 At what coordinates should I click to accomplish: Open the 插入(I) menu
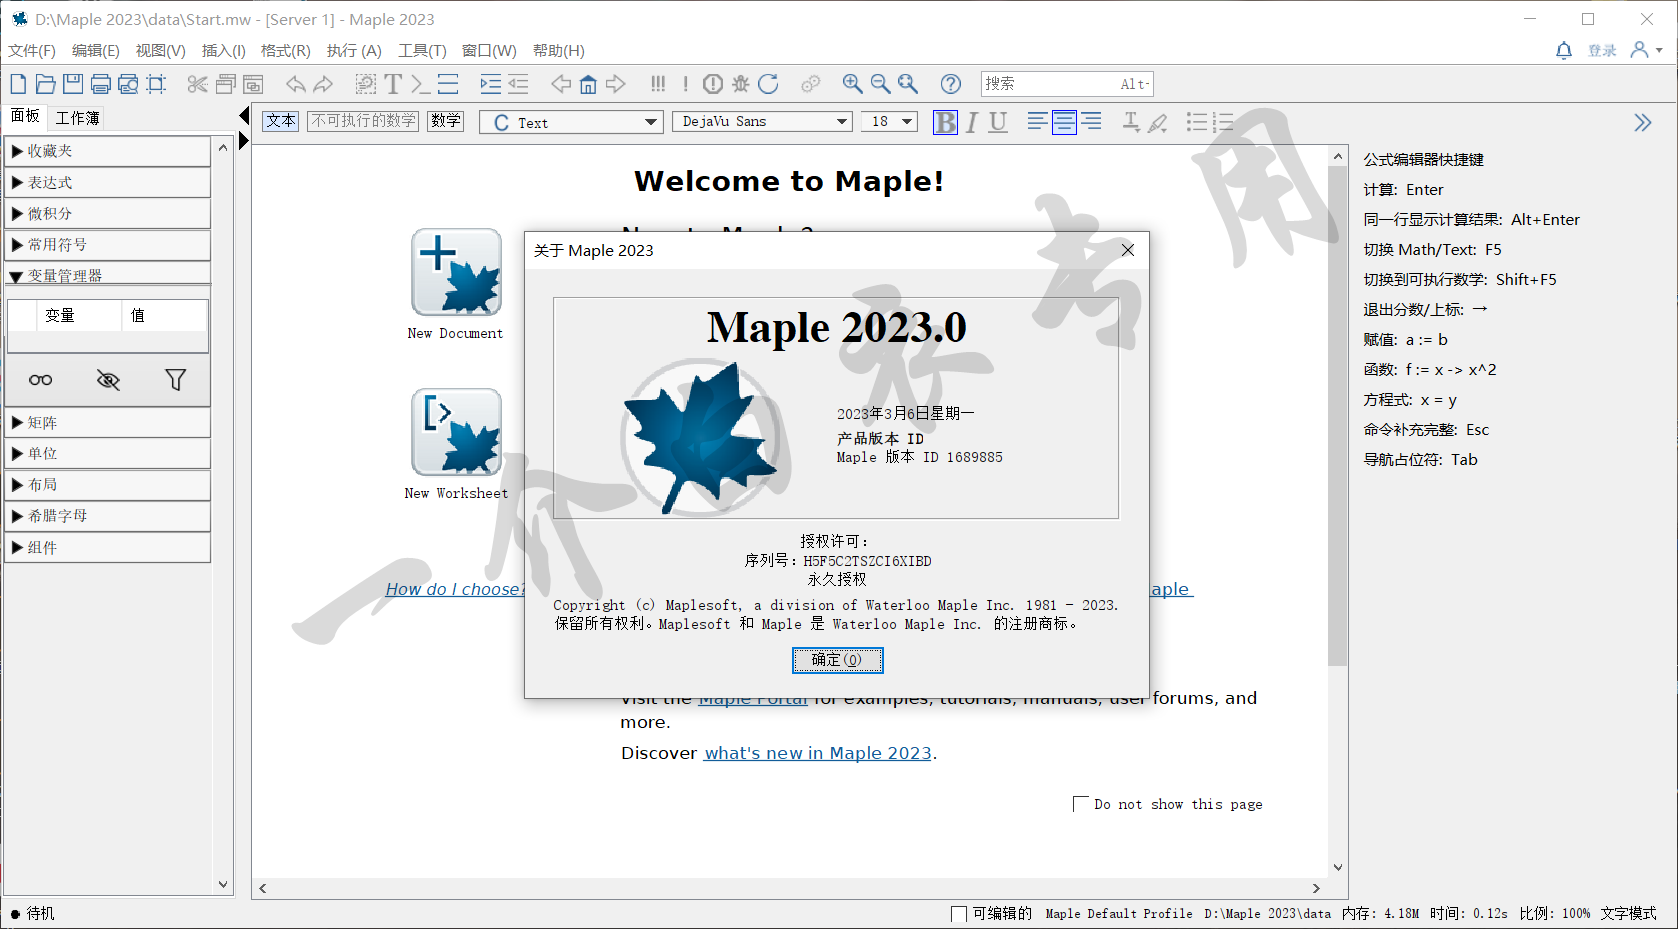pos(223,51)
